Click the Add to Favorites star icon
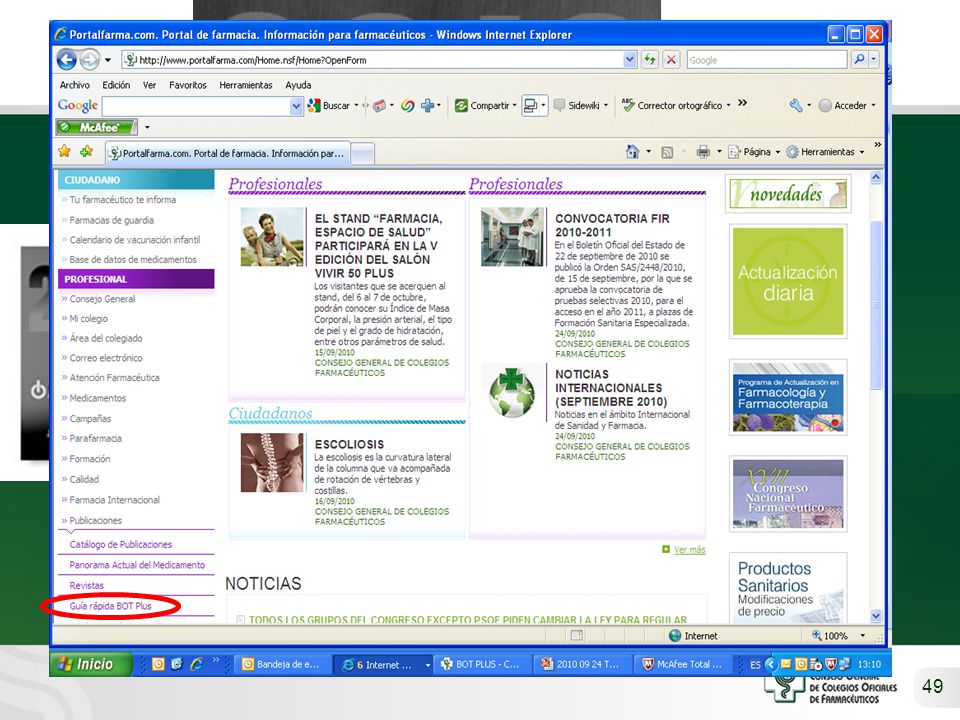This screenshot has height=720, width=960. pos(86,151)
